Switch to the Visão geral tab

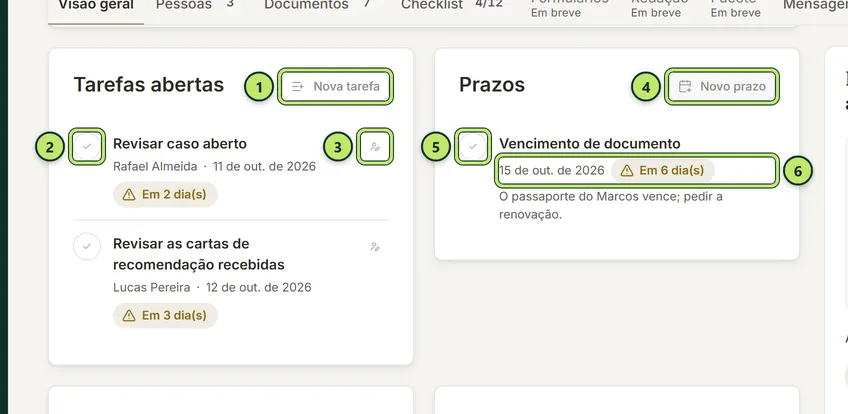tap(96, 6)
